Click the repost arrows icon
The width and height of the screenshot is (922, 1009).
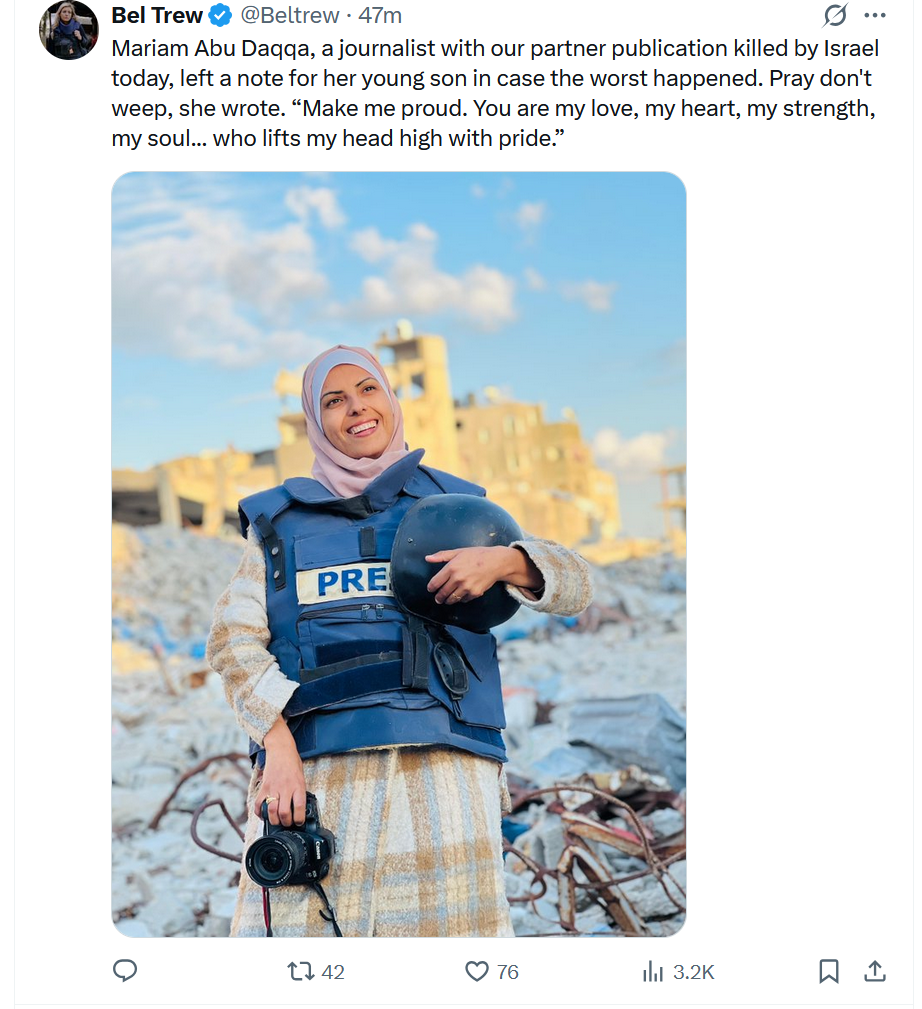pyautogui.click(x=300, y=970)
